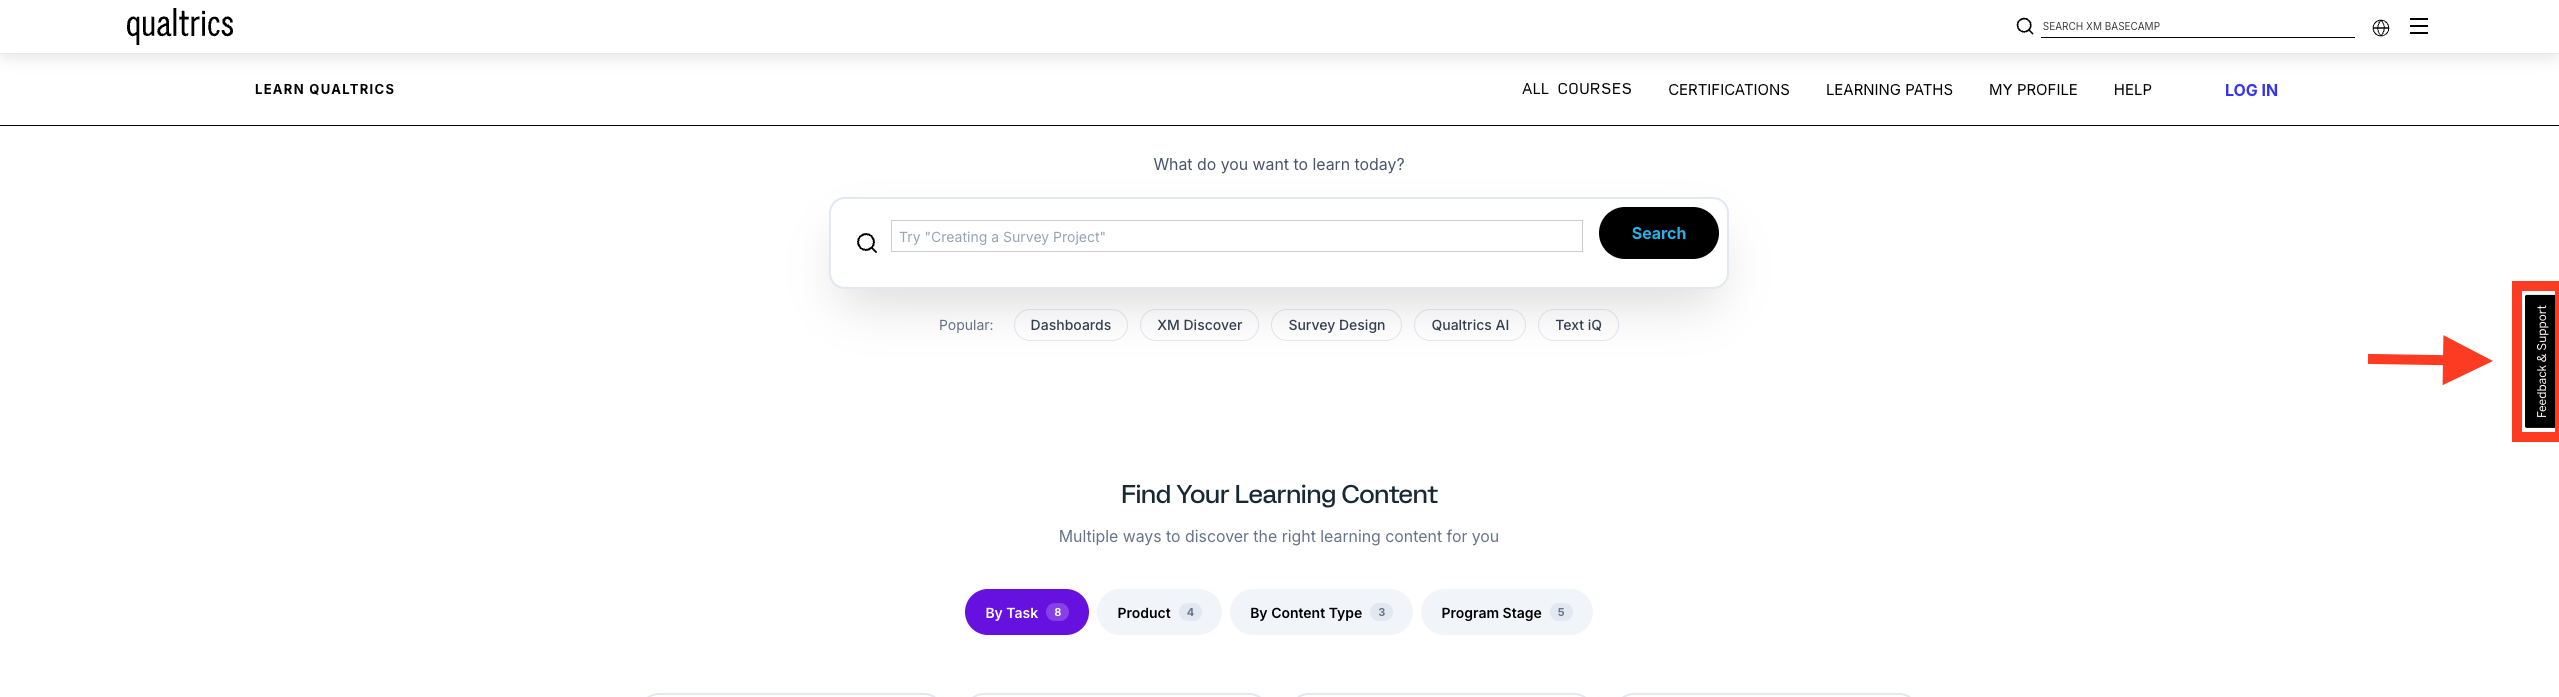
Task: Choose the Survey Design popular topic
Action: (1336, 324)
